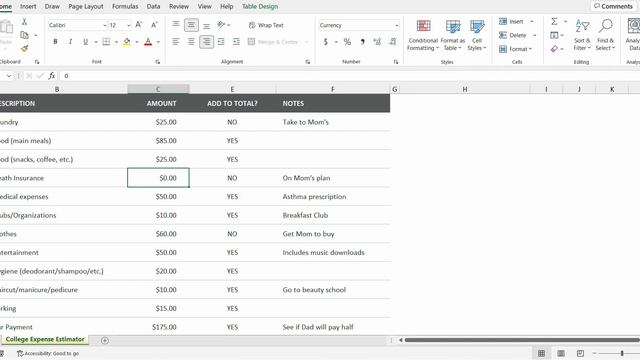Apply red font color
This screenshot has width=640, height=360.
(148, 42)
